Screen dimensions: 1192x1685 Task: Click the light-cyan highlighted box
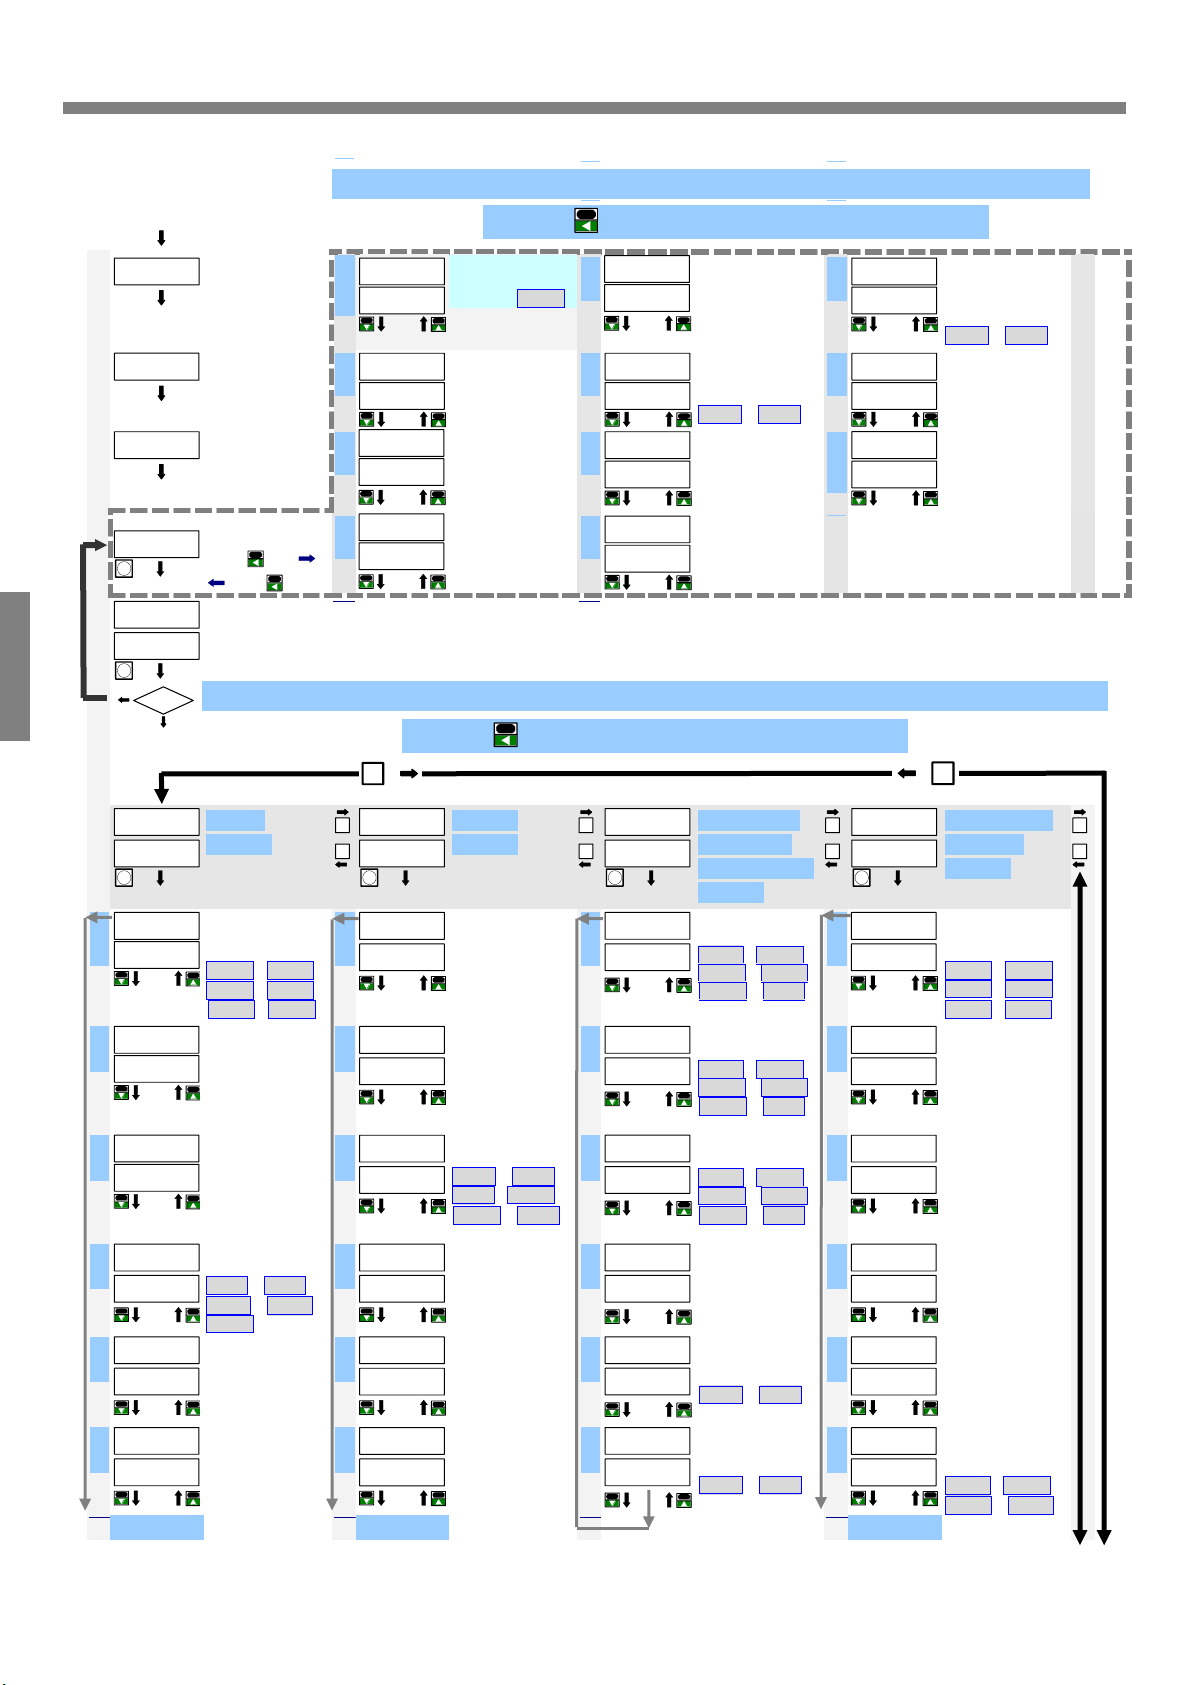pyautogui.click(x=512, y=280)
